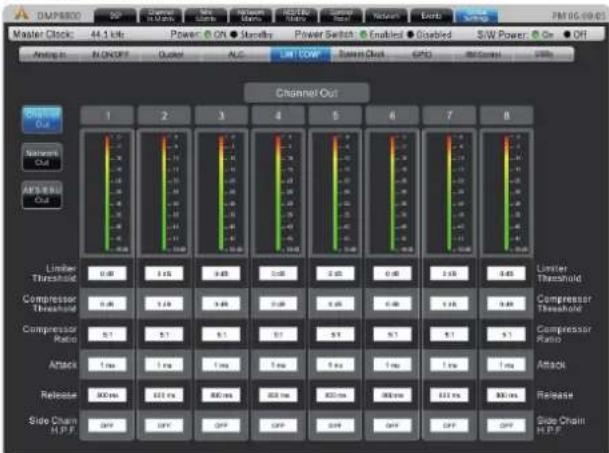Toggle channel 1 Side Chain H.P.F
The image size is (609, 453).
coord(107,425)
